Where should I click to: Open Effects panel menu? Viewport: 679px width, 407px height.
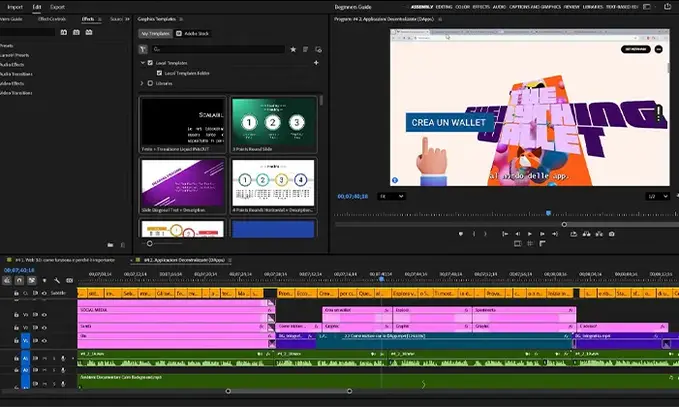[100, 19]
